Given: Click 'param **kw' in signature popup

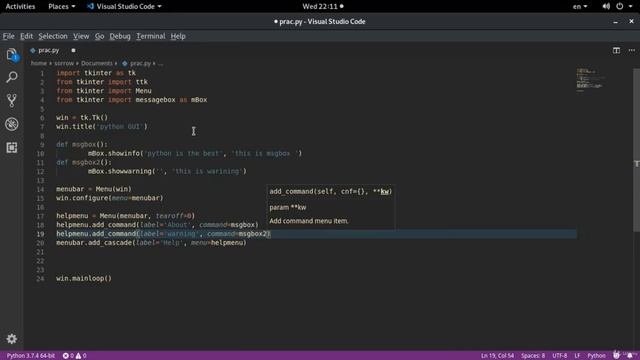Looking at the screenshot, I should click(288, 207).
